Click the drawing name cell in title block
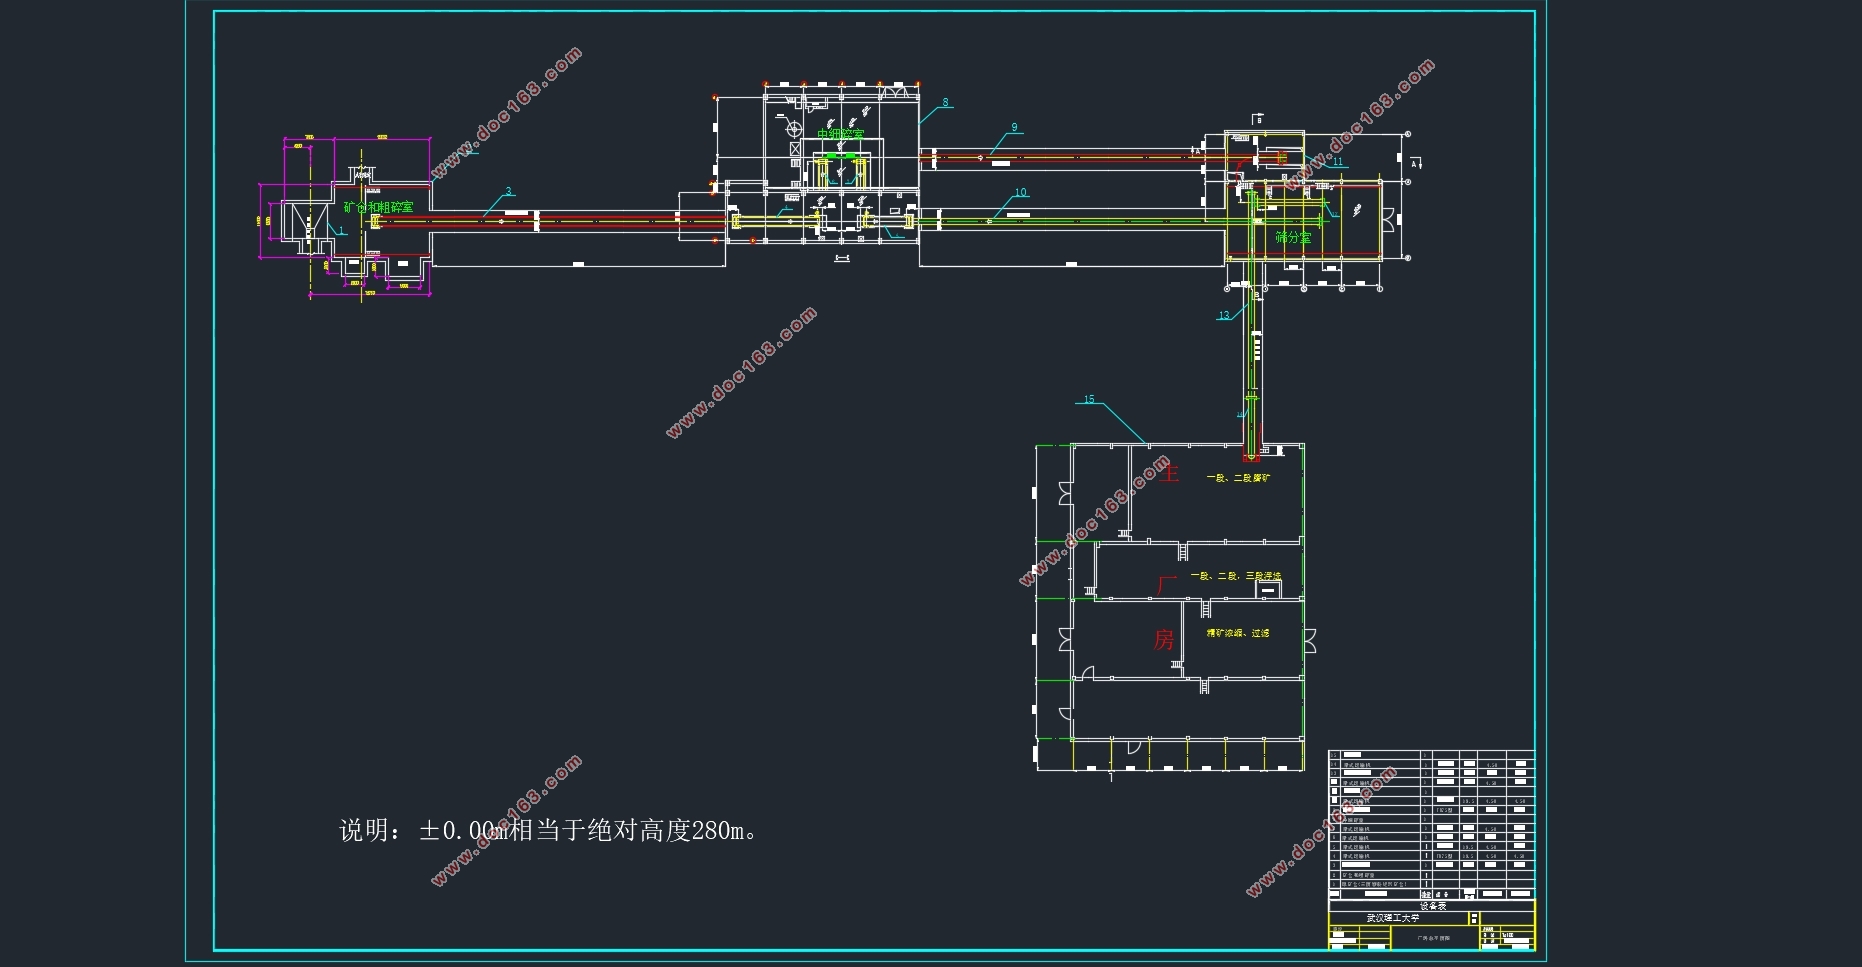This screenshot has height=967, width=1862. (x=1433, y=939)
